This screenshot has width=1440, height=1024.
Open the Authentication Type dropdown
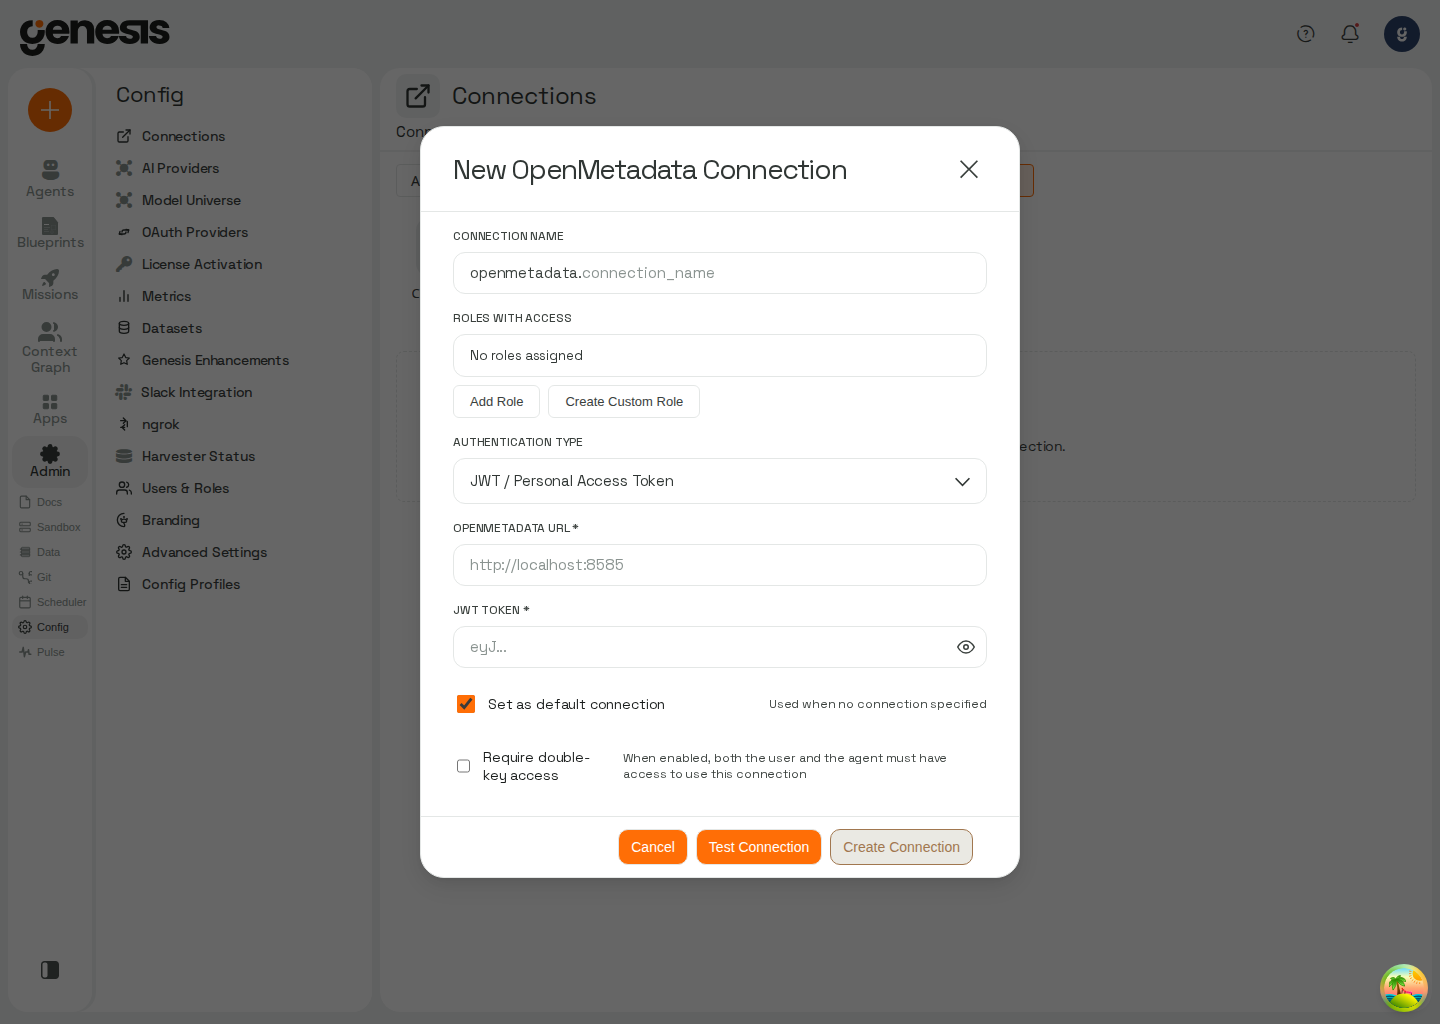click(720, 481)
